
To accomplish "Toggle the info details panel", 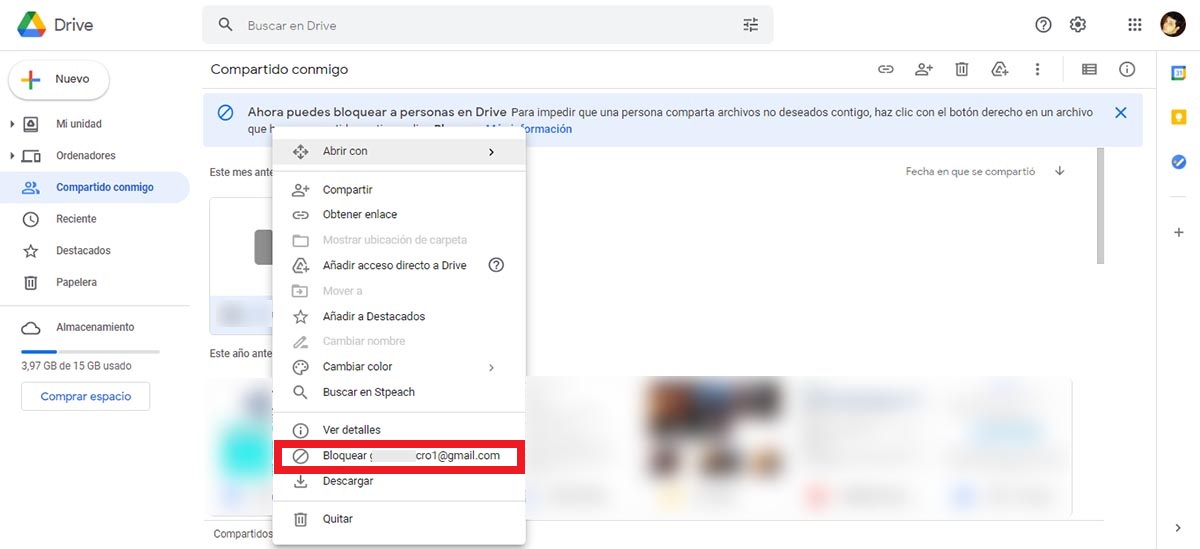I will 1127,69.
